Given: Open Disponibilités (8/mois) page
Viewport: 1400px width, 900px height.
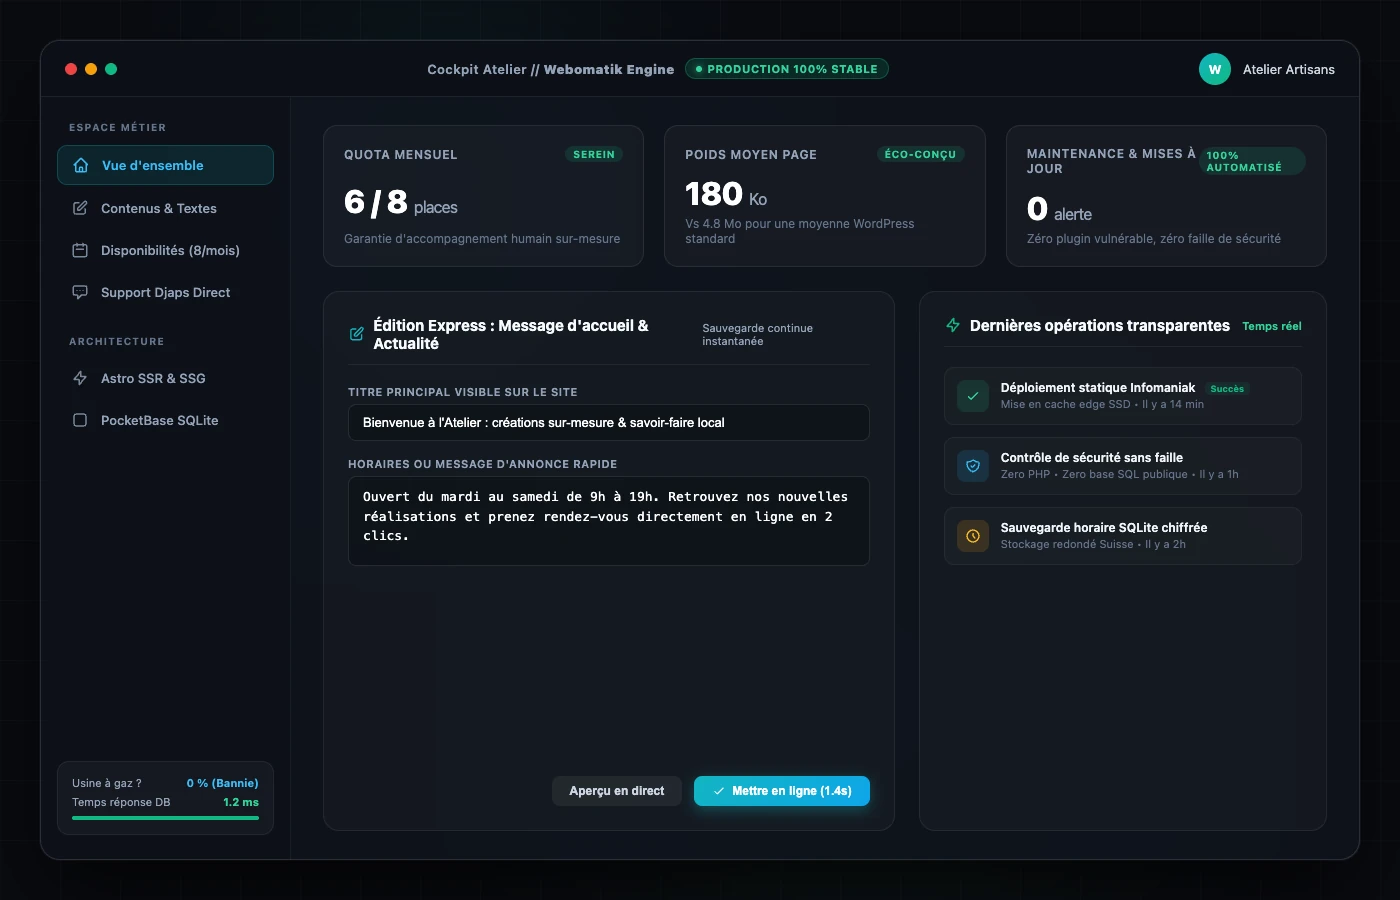Looking at the screenshot, I should (x=165, y=250).
